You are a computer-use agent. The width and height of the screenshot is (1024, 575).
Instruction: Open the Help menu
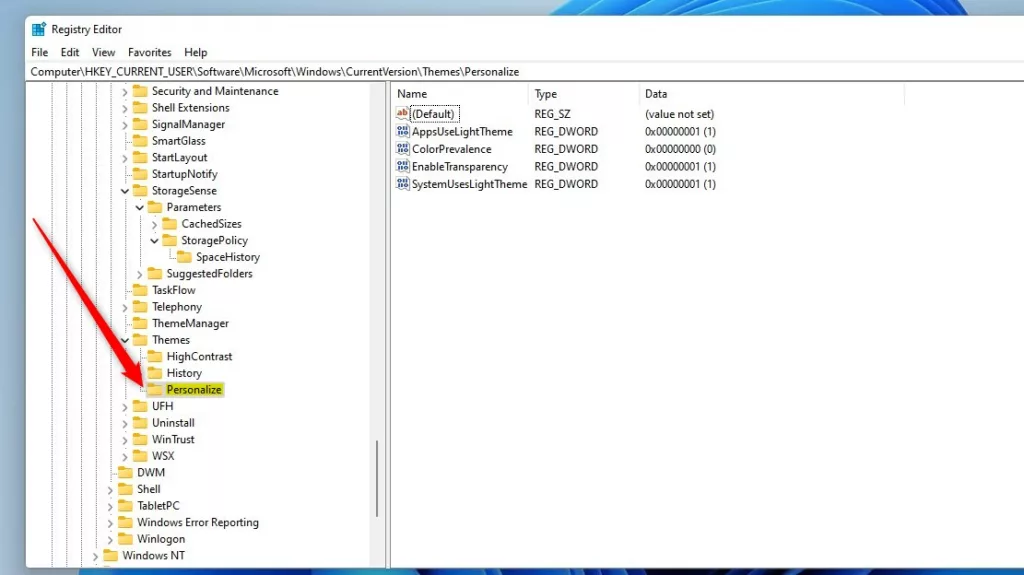(195, 52)
